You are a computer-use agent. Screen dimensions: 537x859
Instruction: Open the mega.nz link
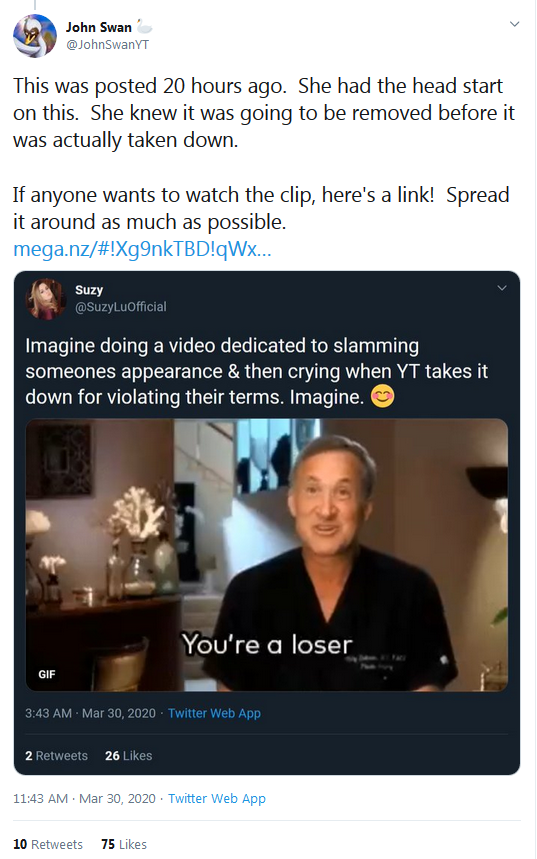pyautogui.click(x=142, y=249)
